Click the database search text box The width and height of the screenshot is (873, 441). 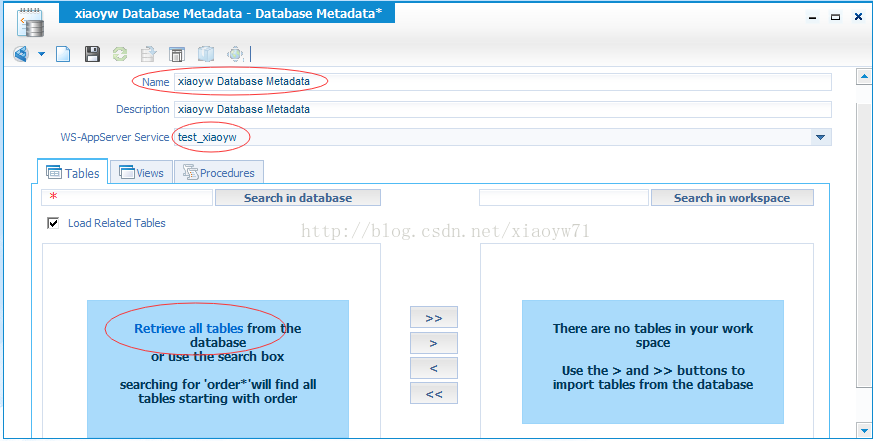coord(127,198)
